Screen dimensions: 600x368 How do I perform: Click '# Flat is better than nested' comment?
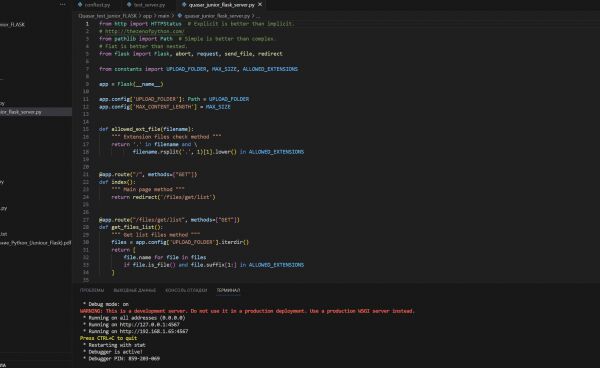coord(143,46)
